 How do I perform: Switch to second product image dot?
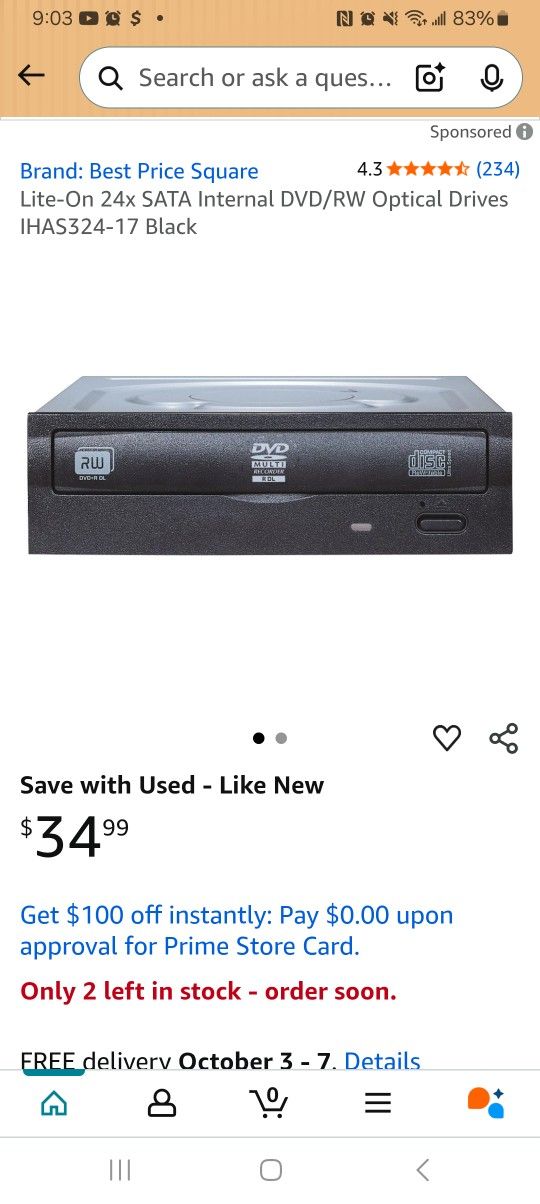pos(281,738)
